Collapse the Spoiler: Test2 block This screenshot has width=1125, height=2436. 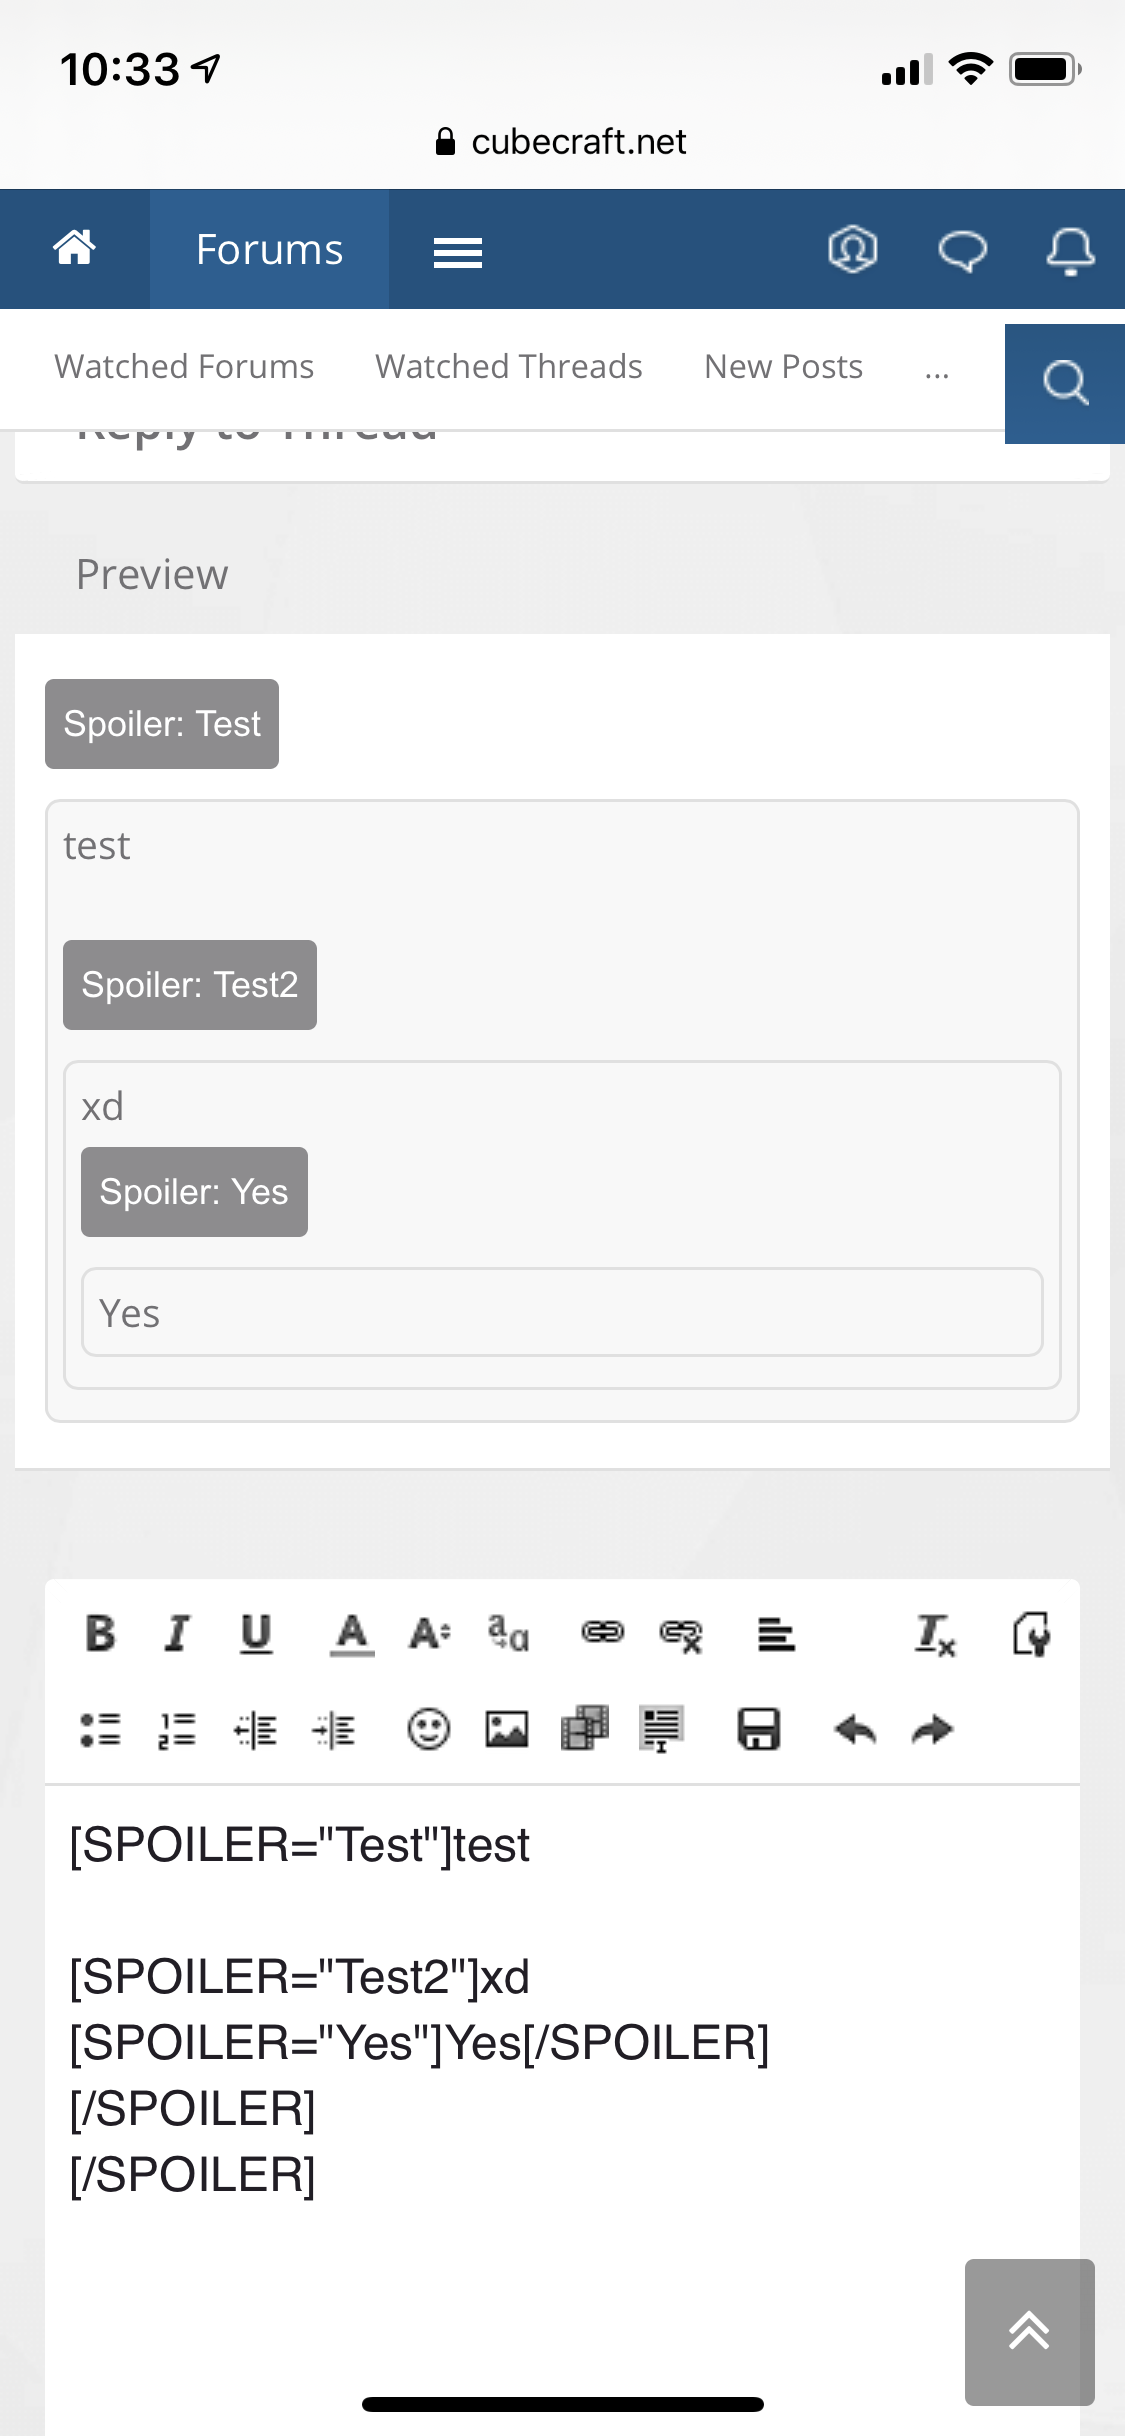coord(190,985)
